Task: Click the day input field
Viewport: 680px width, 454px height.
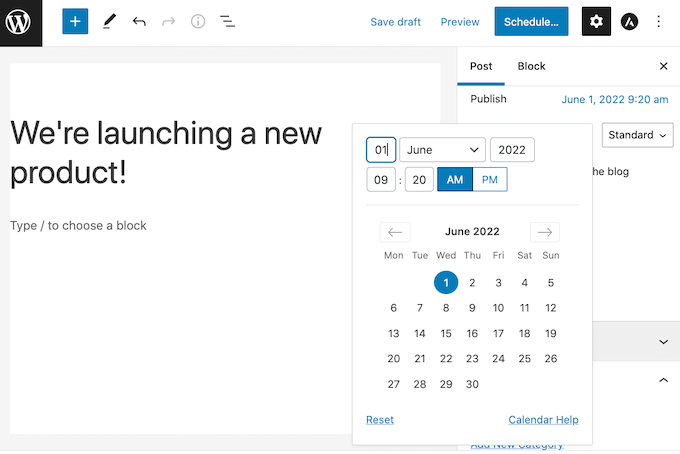Action: tap(381, 150)
